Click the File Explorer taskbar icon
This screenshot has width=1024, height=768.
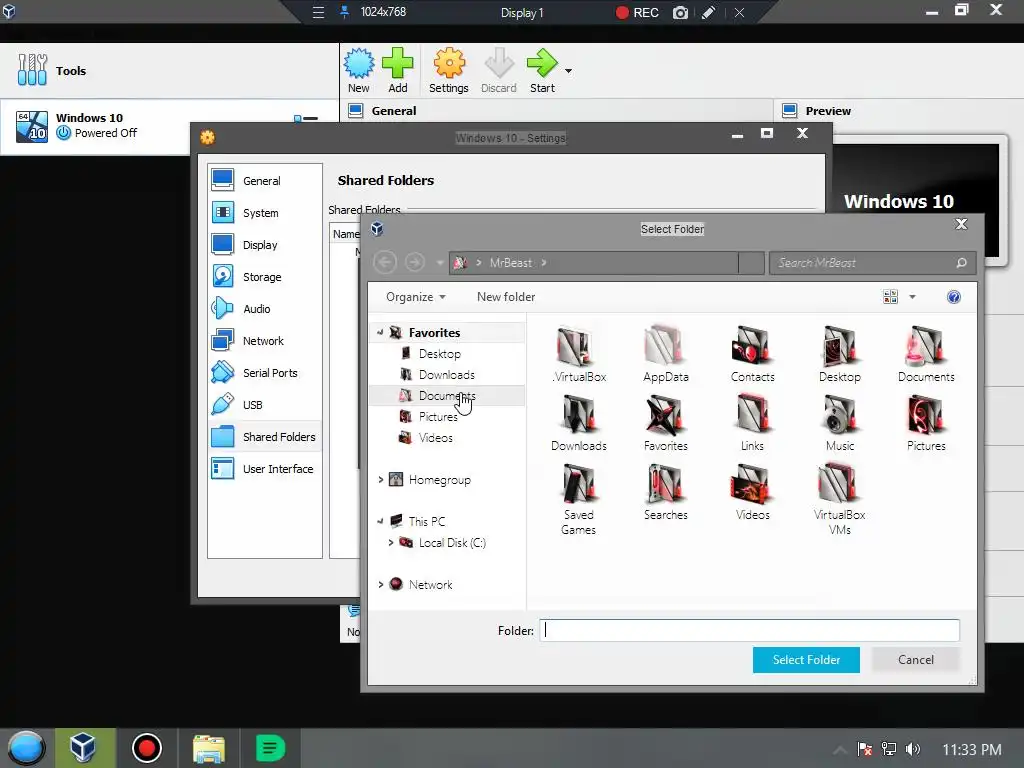(x=208, y=748)
